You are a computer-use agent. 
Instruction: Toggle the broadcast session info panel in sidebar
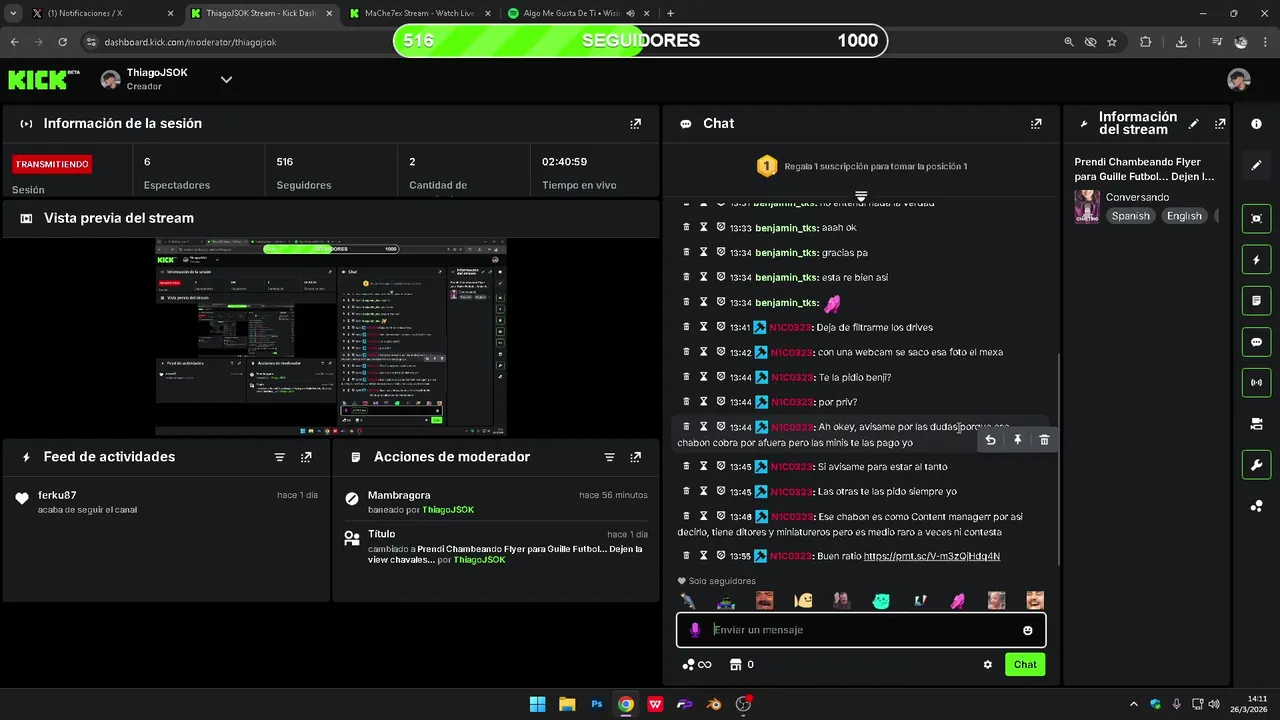(1256, 382)
